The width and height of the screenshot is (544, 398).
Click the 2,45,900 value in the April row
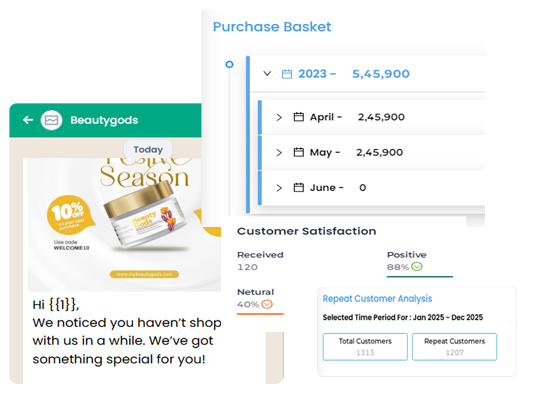(x=381, y=117)
